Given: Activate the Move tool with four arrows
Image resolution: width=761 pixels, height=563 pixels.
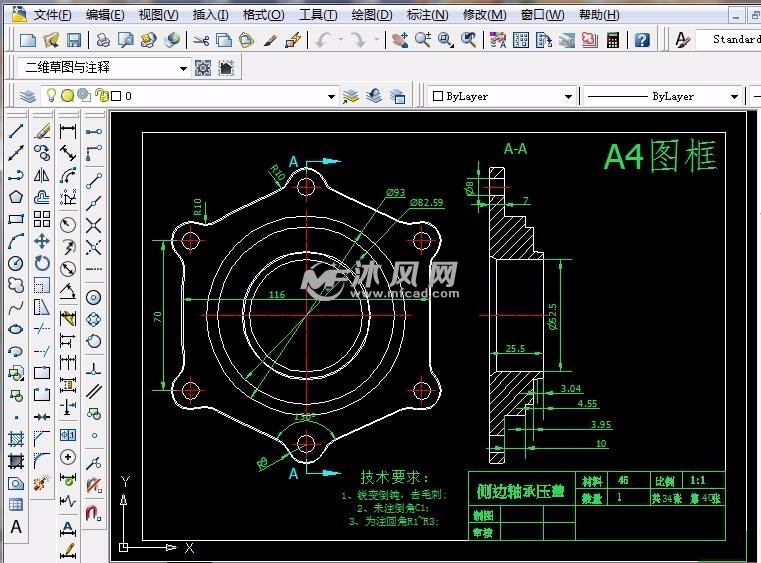Looking at the screenshot, I should point(42,241).
